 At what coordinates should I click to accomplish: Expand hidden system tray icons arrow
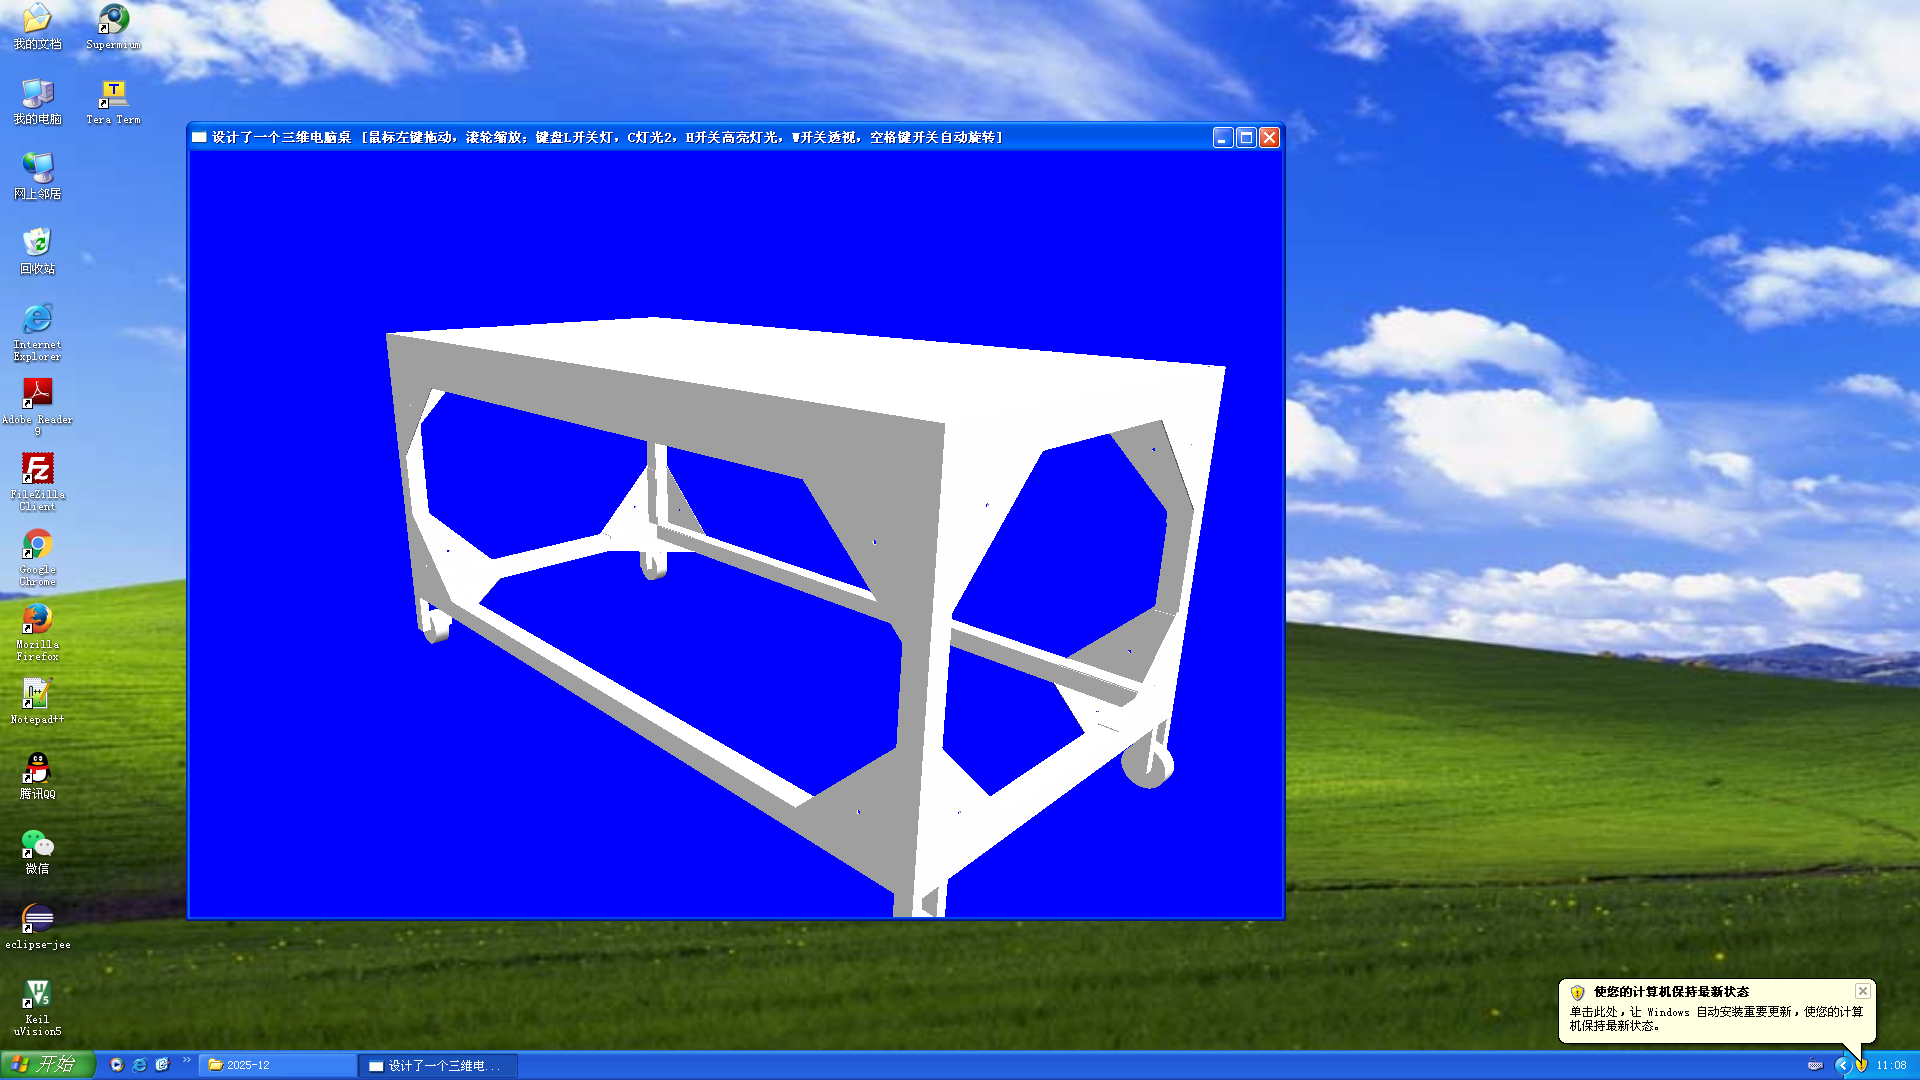click(1841, 1065)
